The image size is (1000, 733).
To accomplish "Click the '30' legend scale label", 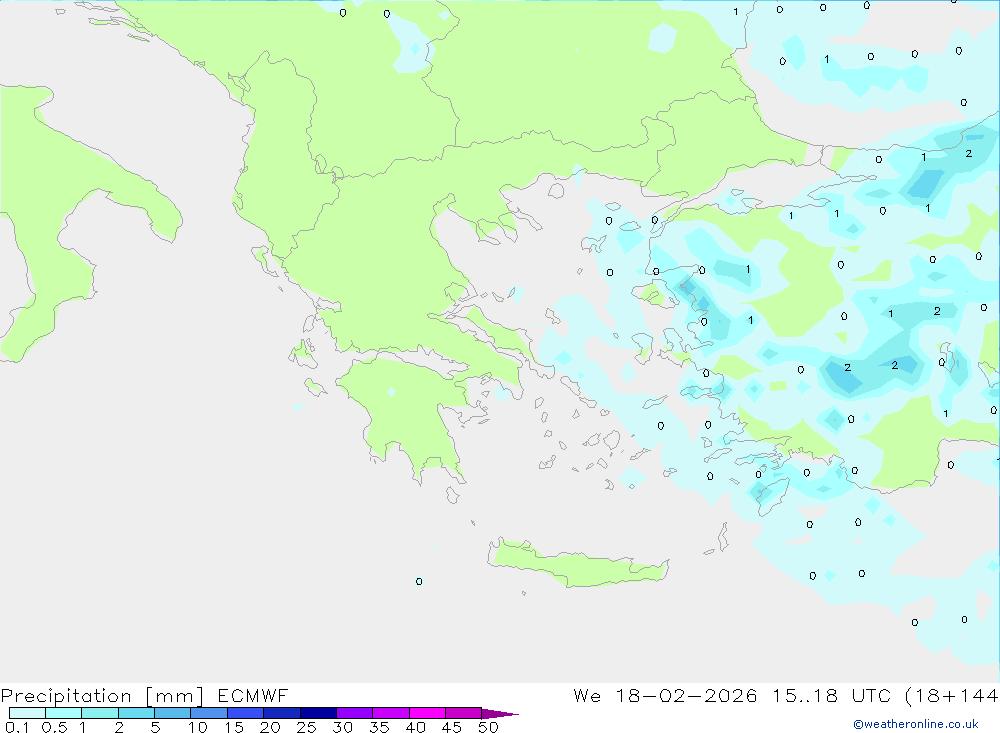I will [342, 727].
